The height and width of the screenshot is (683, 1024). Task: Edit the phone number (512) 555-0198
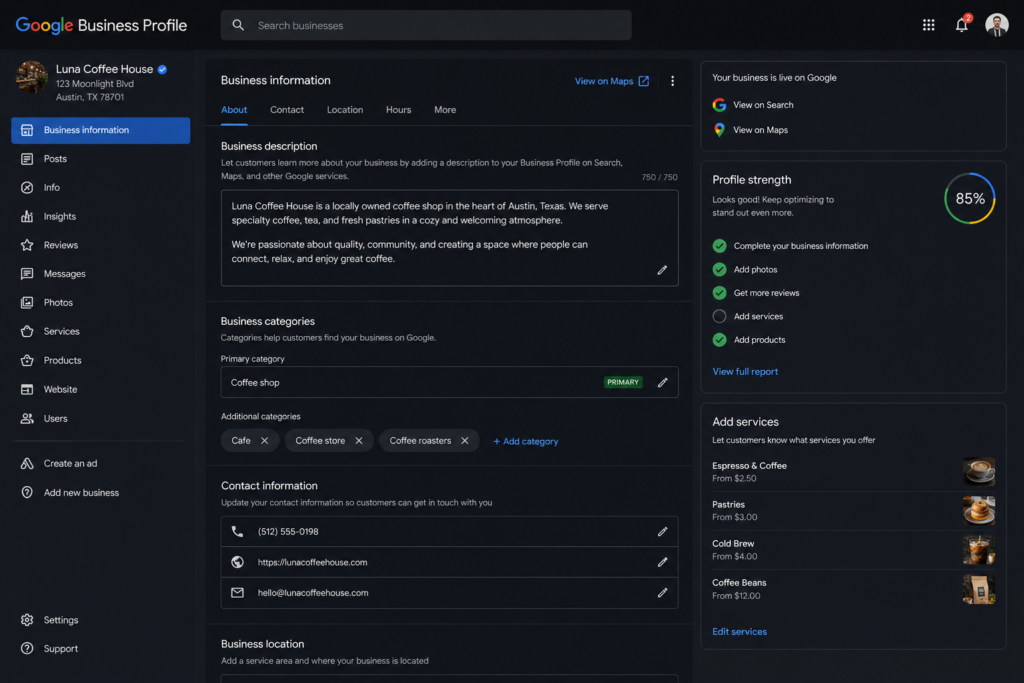tap(662, 532)
